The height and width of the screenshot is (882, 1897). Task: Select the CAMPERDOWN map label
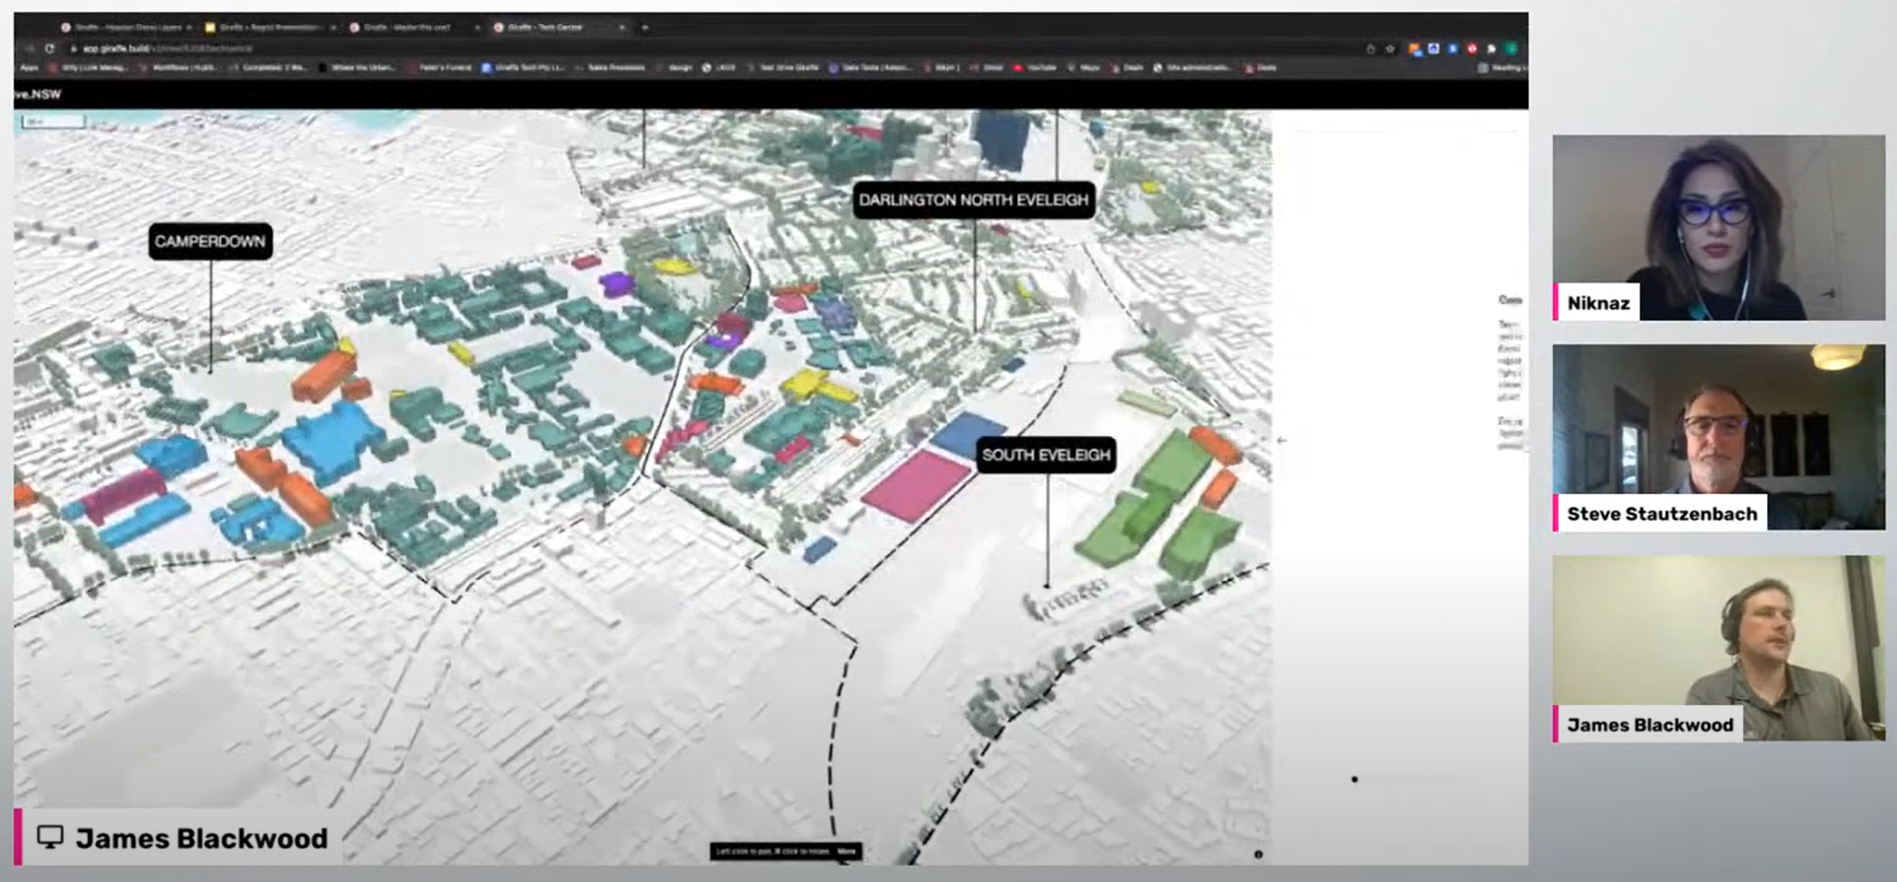(210, 241)
